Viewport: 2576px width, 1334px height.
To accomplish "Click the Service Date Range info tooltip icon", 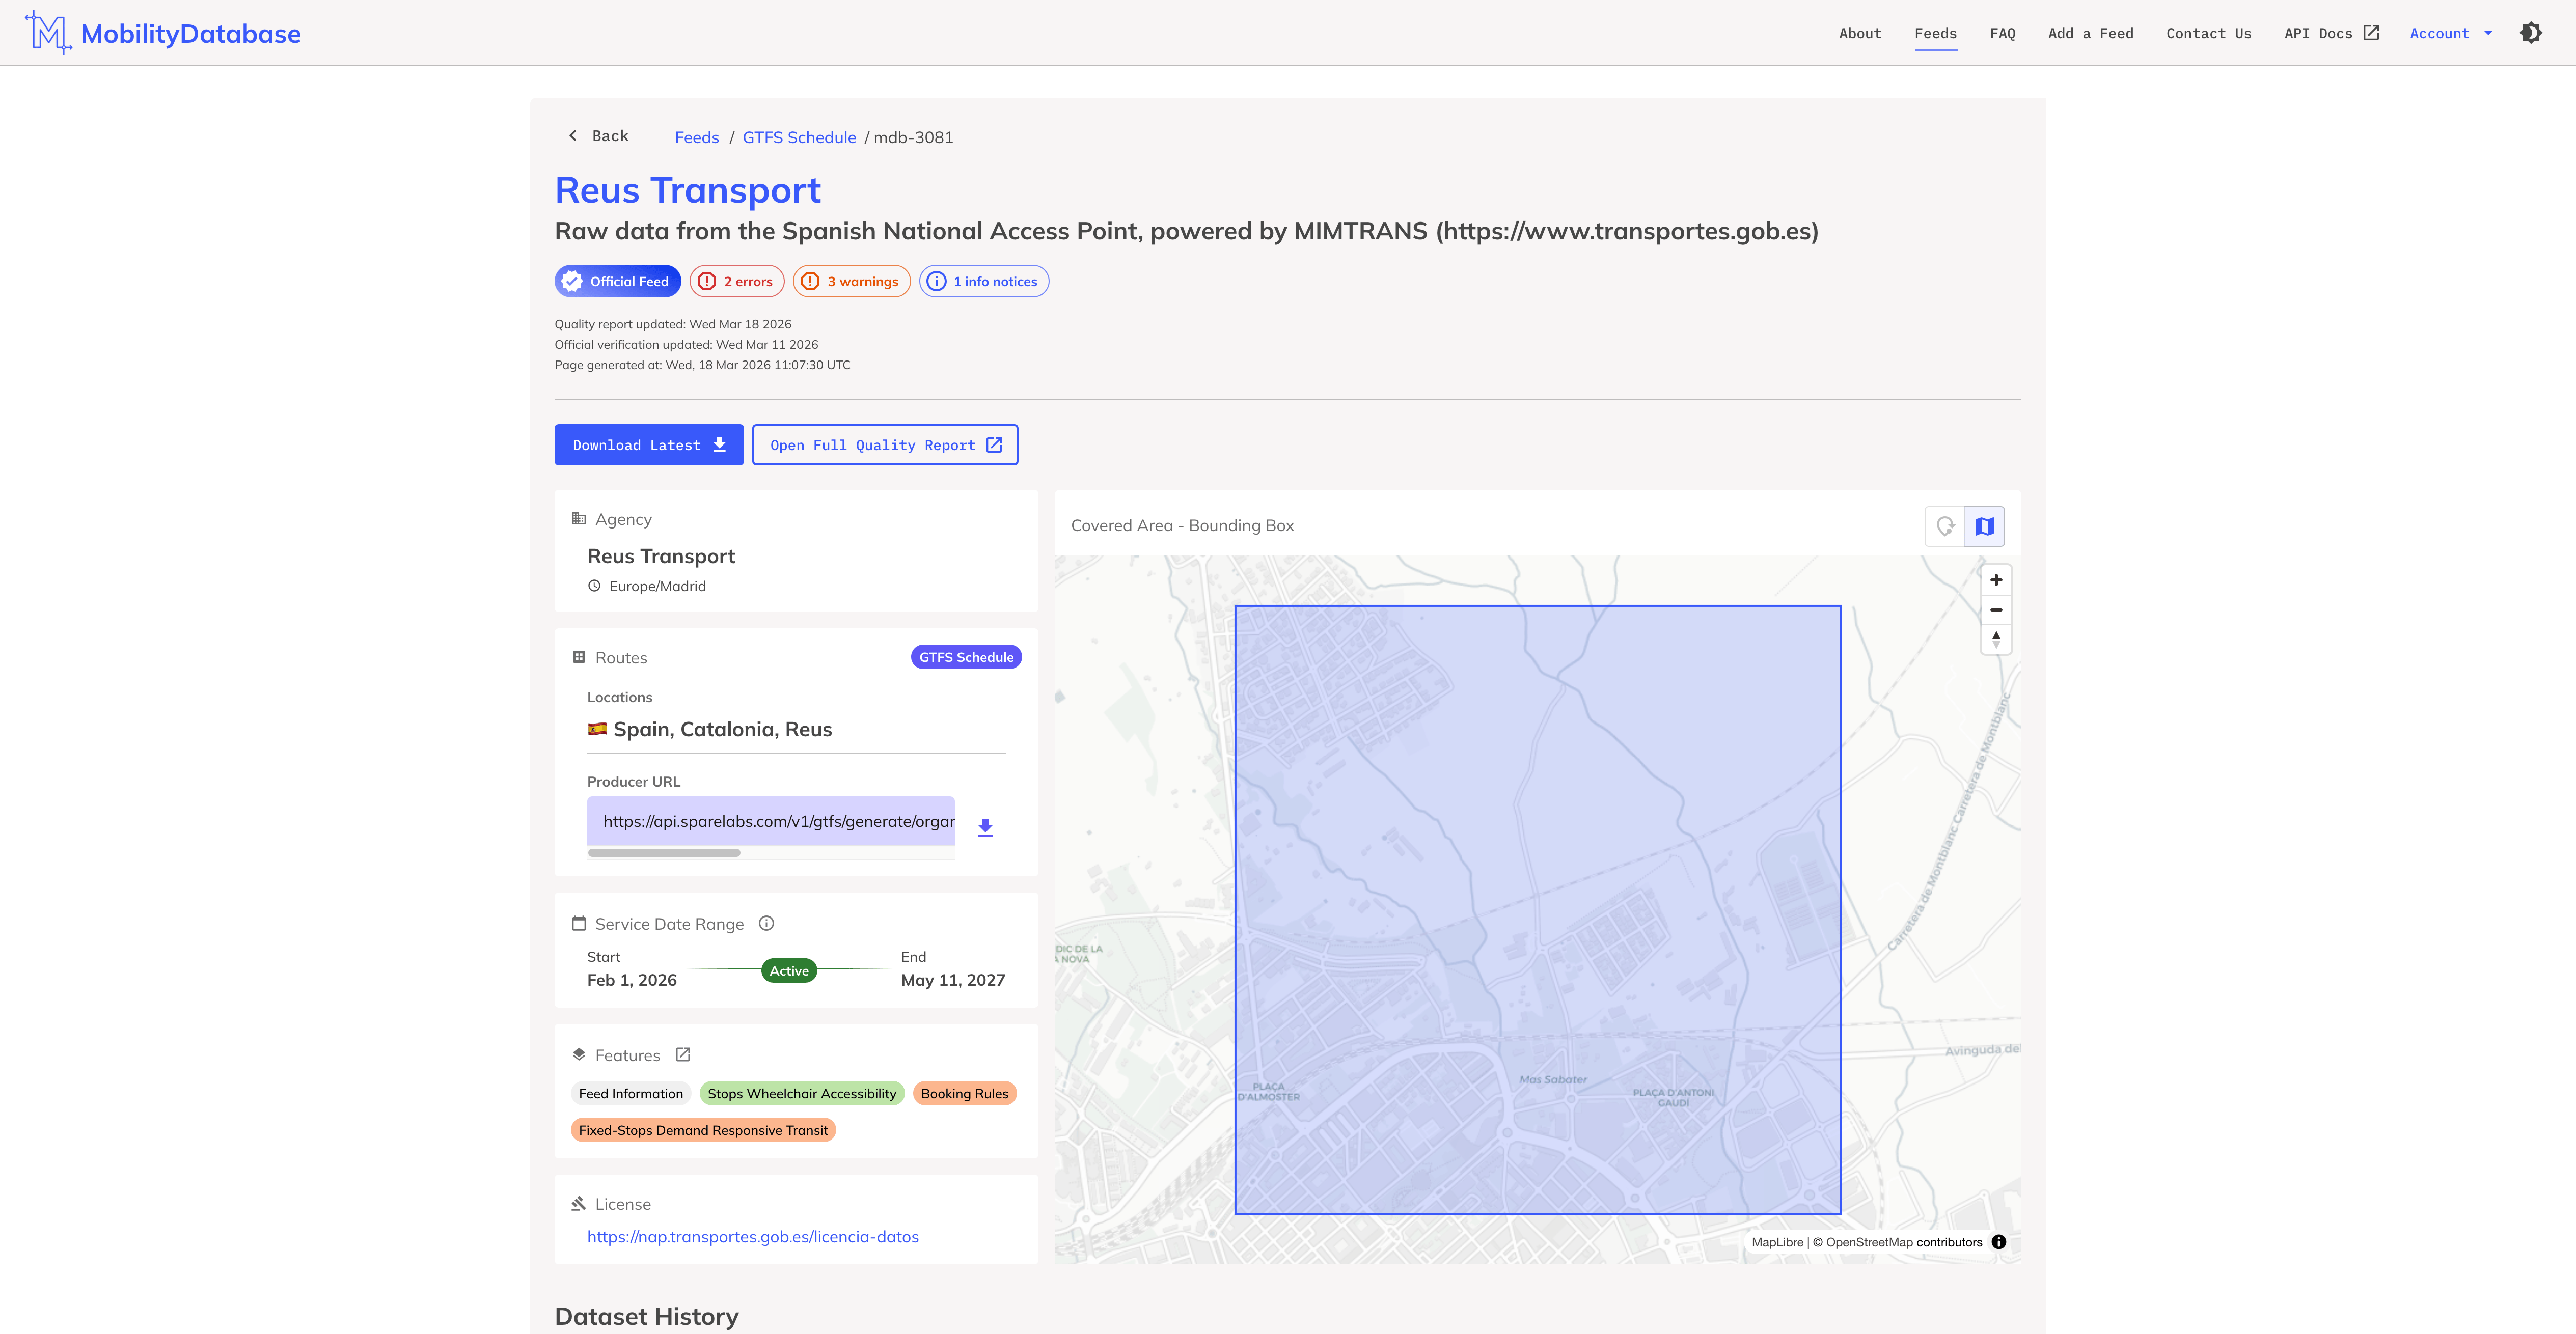I will coord(766,923).
